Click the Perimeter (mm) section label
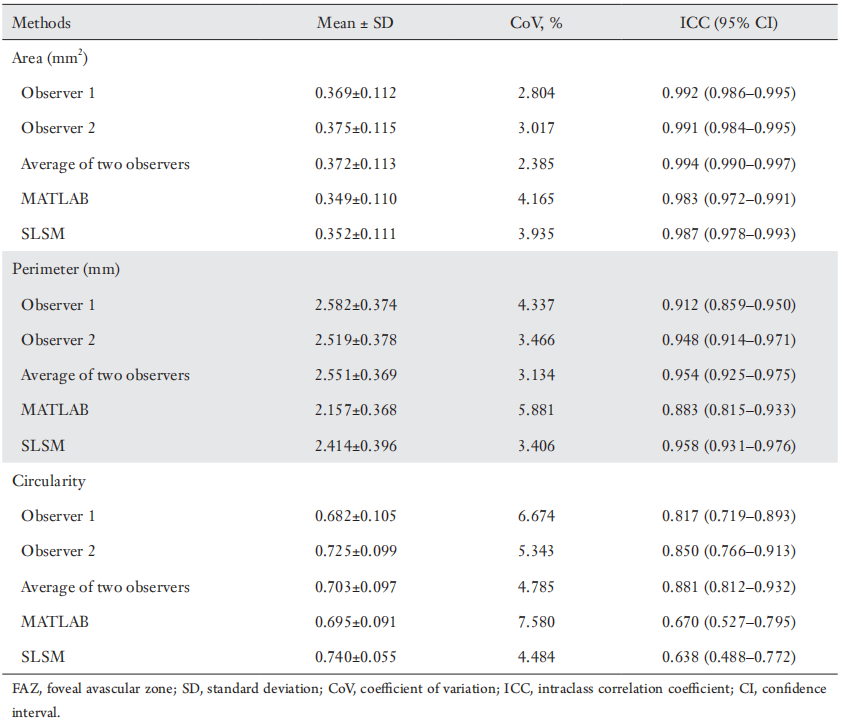Screen dimensions: 841x721 coord(66,269)
